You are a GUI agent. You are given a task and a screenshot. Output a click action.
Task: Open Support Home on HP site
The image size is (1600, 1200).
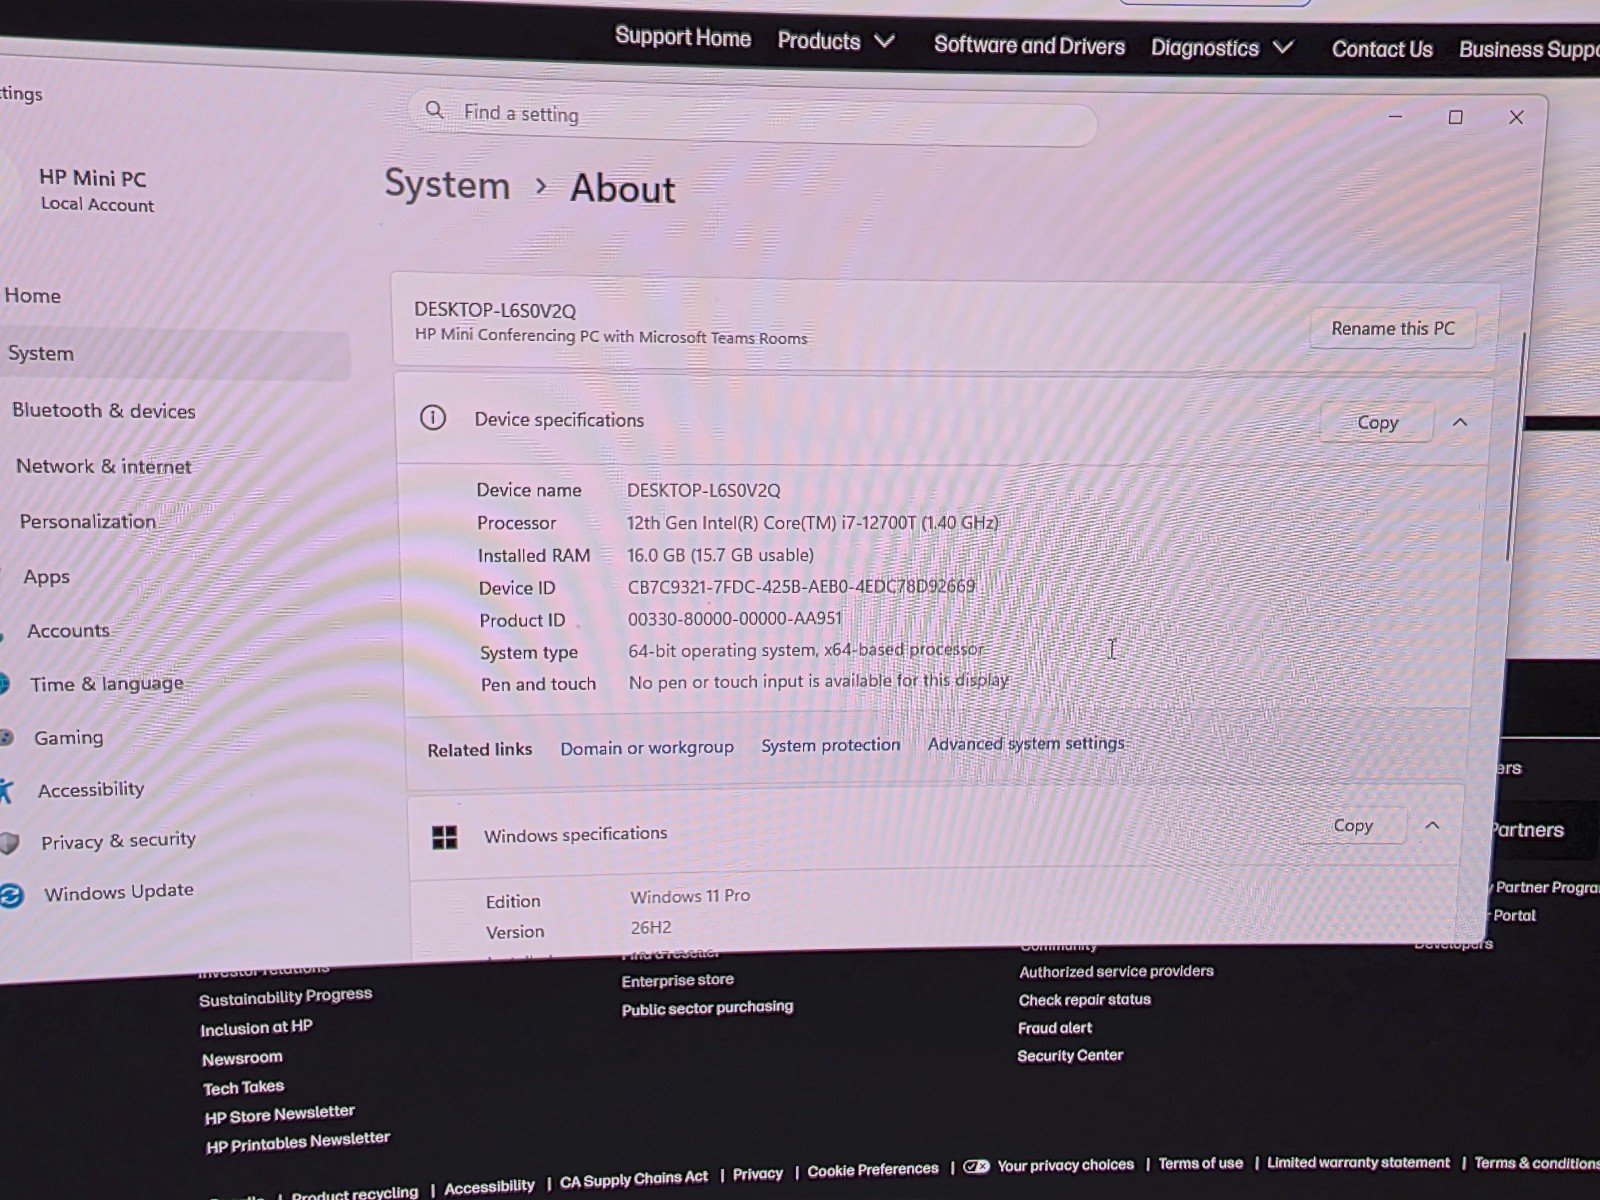coord(683,37)
